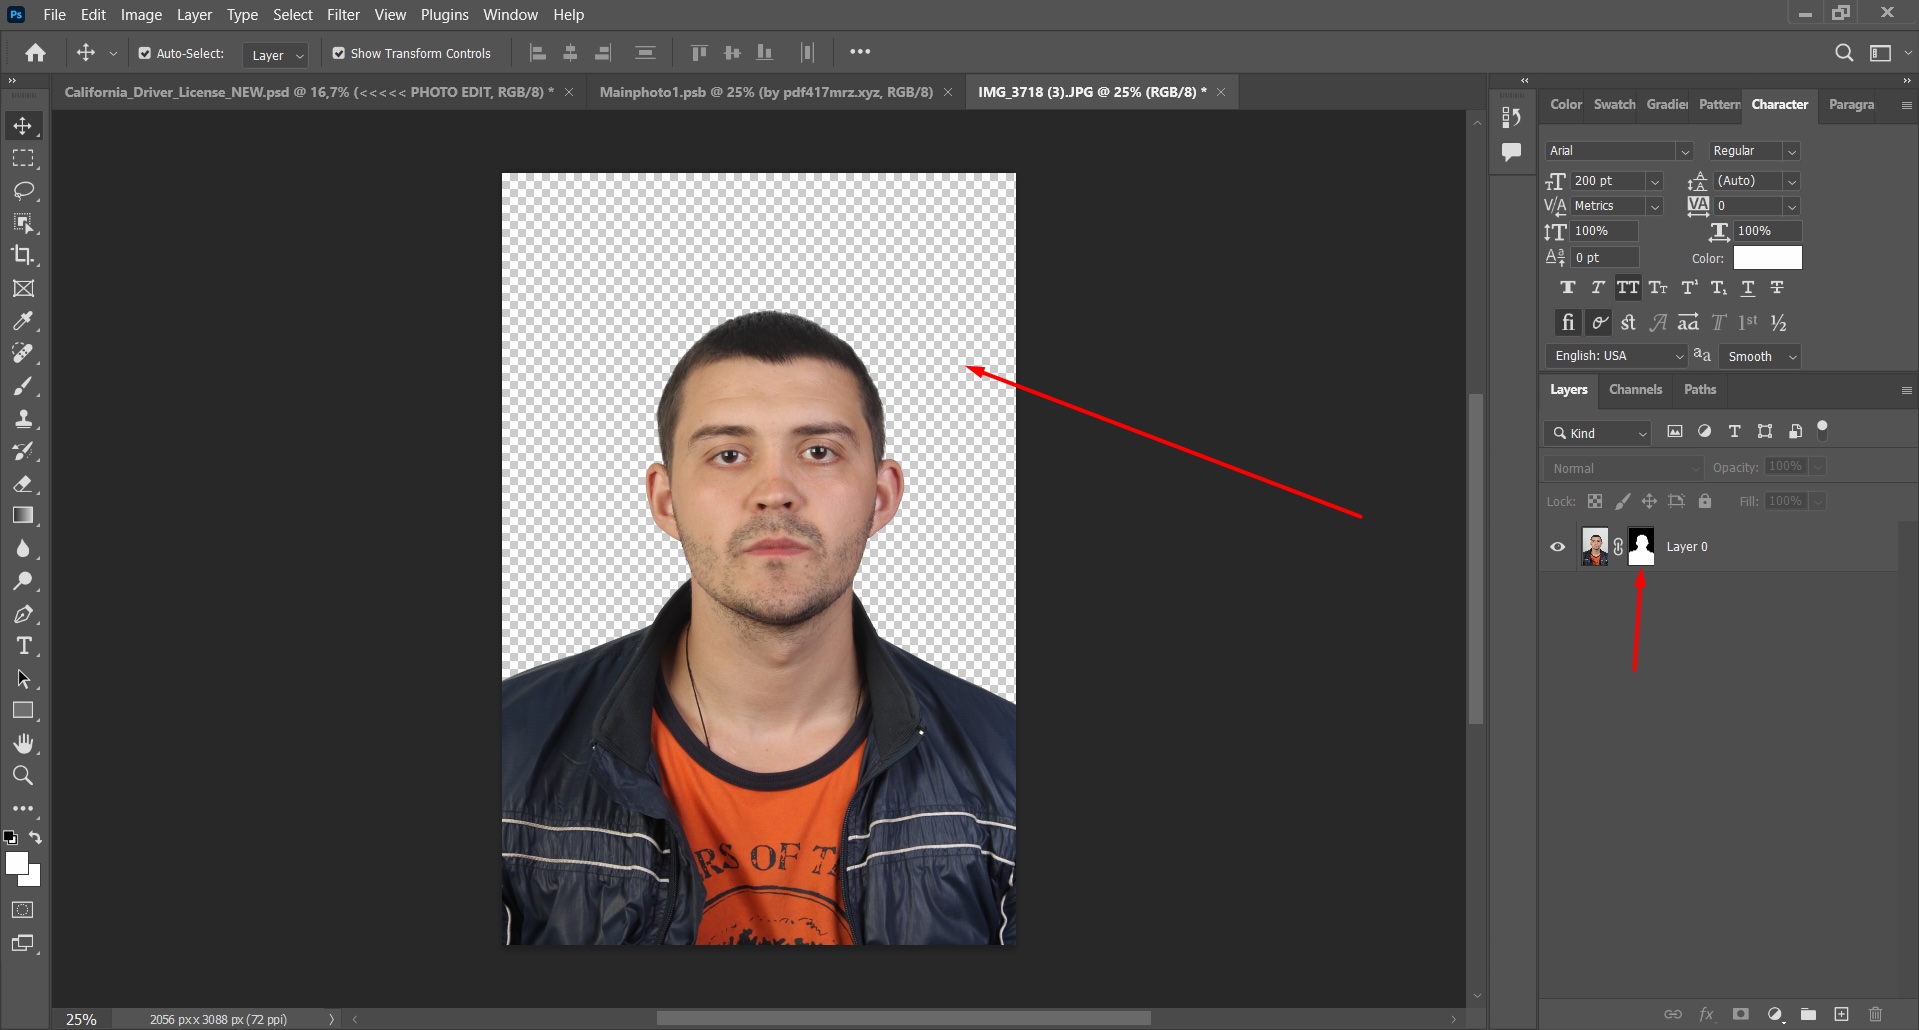Open the Photoshop search feature
This screenshot has height=1030, width=1919.
point(1843,52)
